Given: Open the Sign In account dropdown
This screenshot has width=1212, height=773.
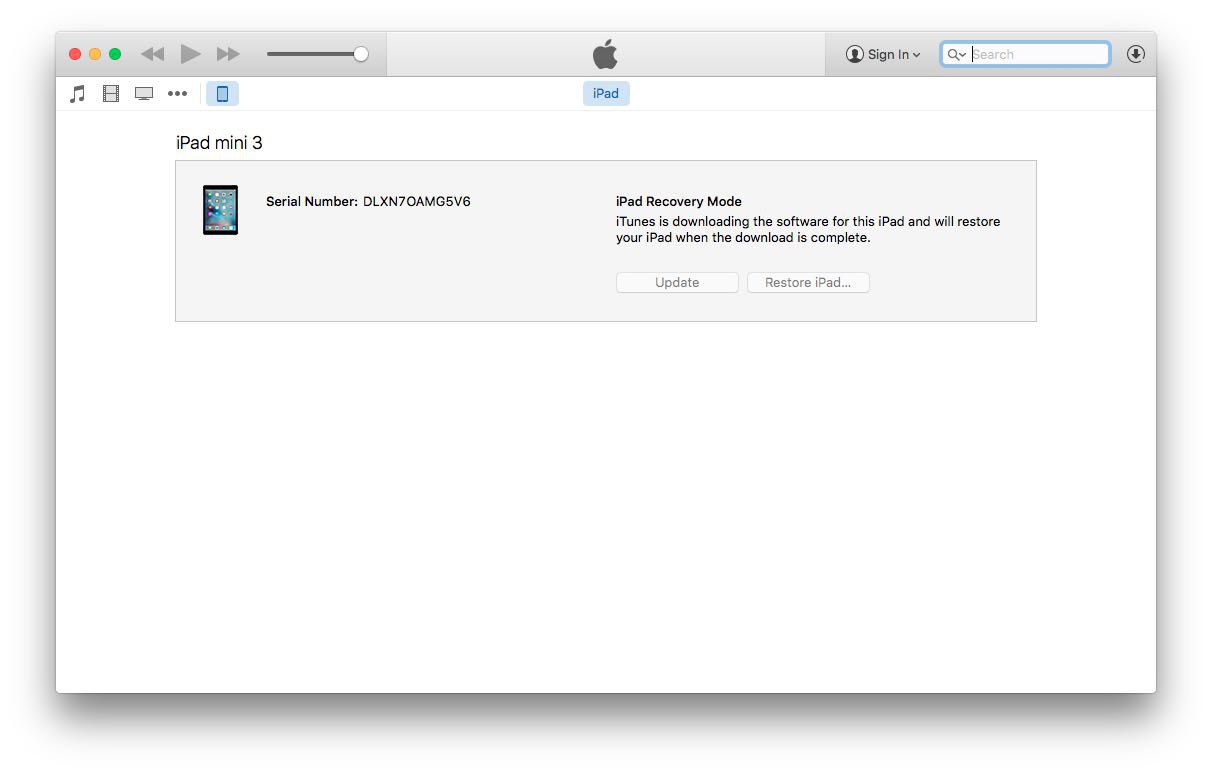Looking at the screenshot, I should tap(884, 54).
